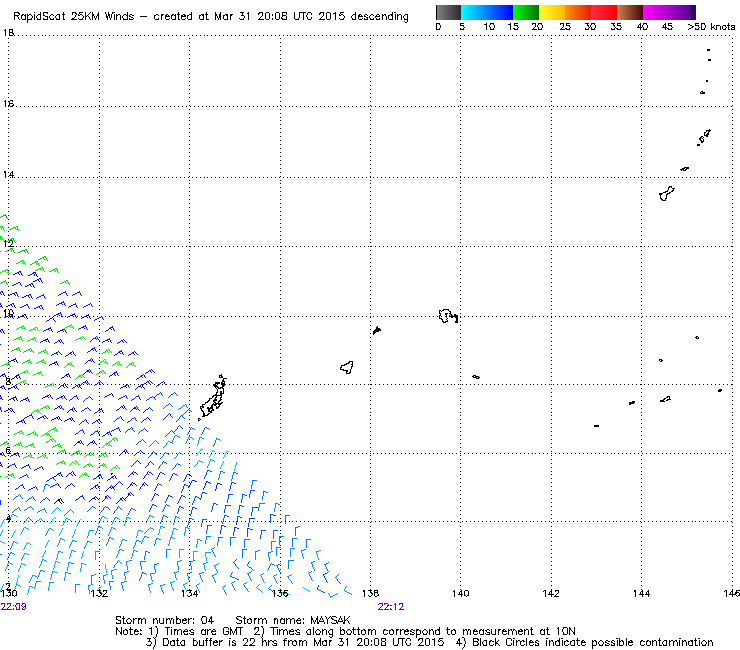This screenshot has height=650, width=740.
Task: Click the longitude label 134
Action: point(190,593)
